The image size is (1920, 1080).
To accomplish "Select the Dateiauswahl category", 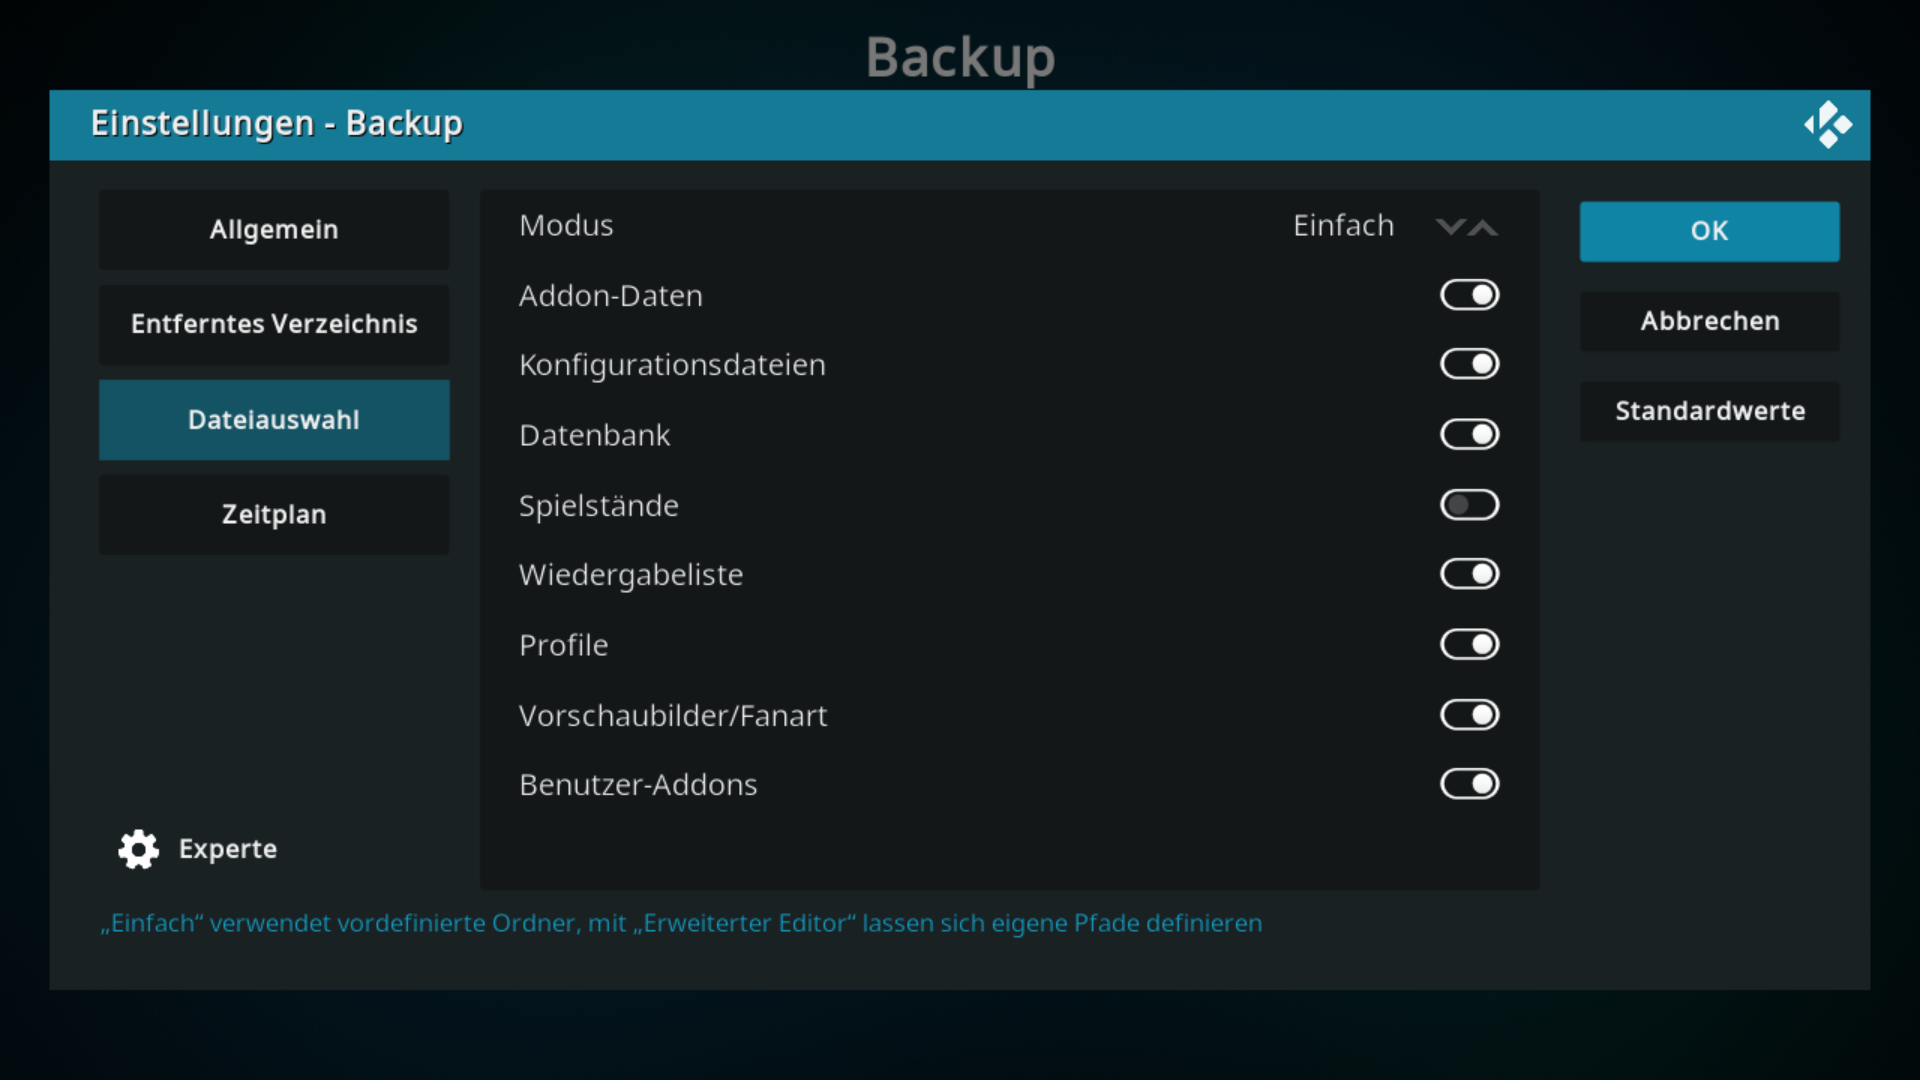I will pos(274,420).
